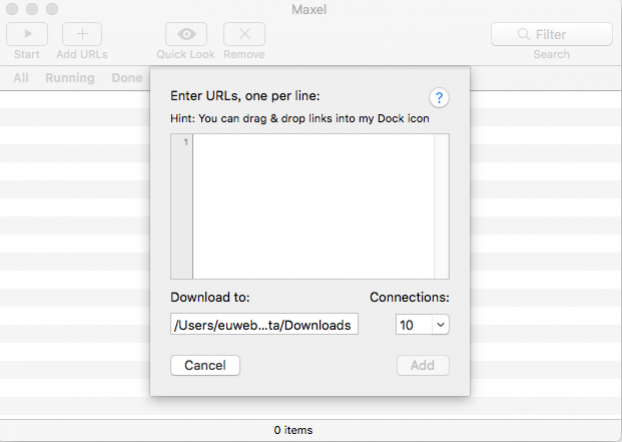The image size is (622, 442).
Task: Expand the Connections dropdown arrow
Action: coord(441,325)
